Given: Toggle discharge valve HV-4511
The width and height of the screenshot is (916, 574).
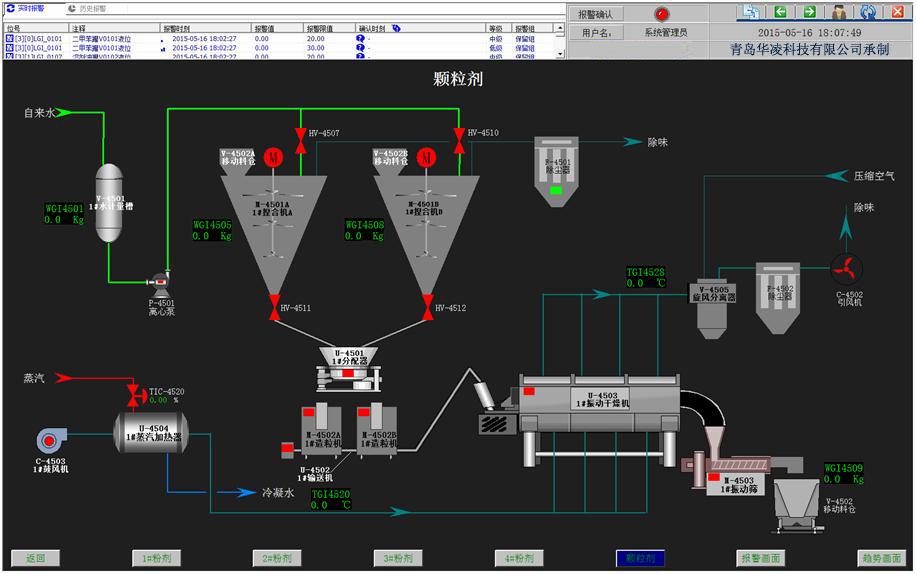Looking at the screenshot, I should [274, 307].
